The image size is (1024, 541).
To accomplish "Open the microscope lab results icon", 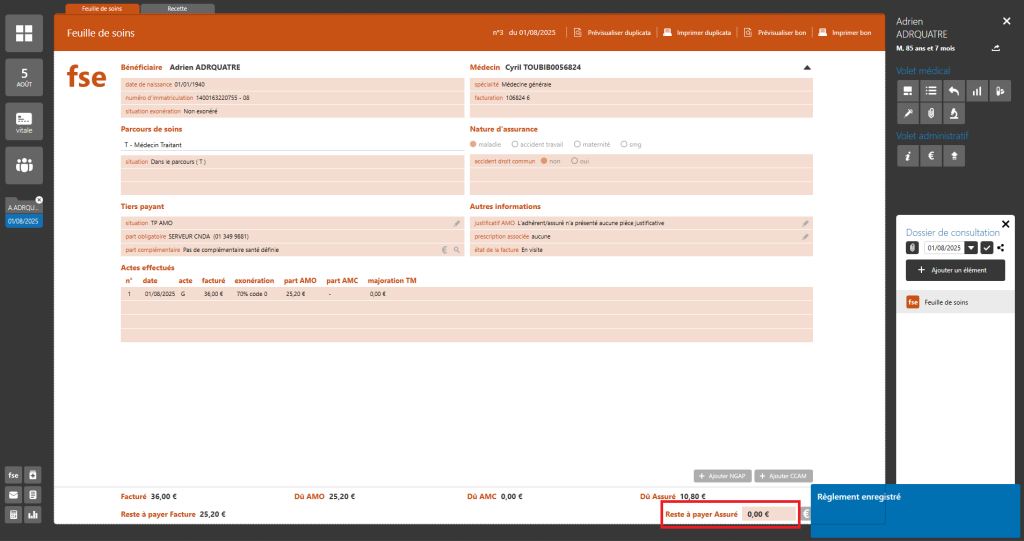I will 954,113.
